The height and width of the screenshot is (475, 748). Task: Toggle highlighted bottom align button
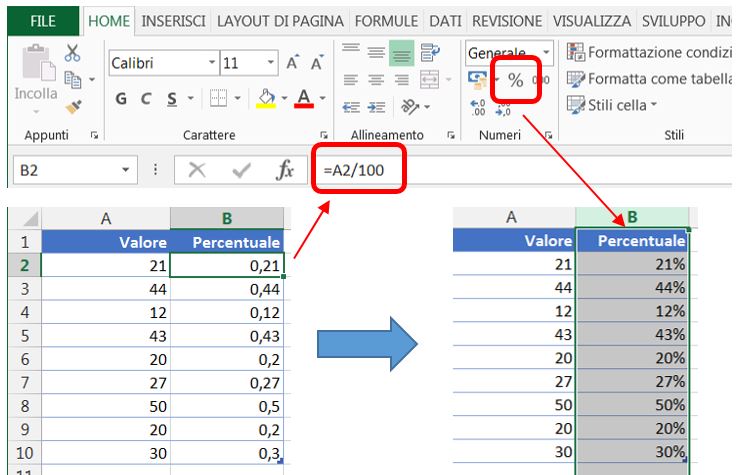pos(402,52)
